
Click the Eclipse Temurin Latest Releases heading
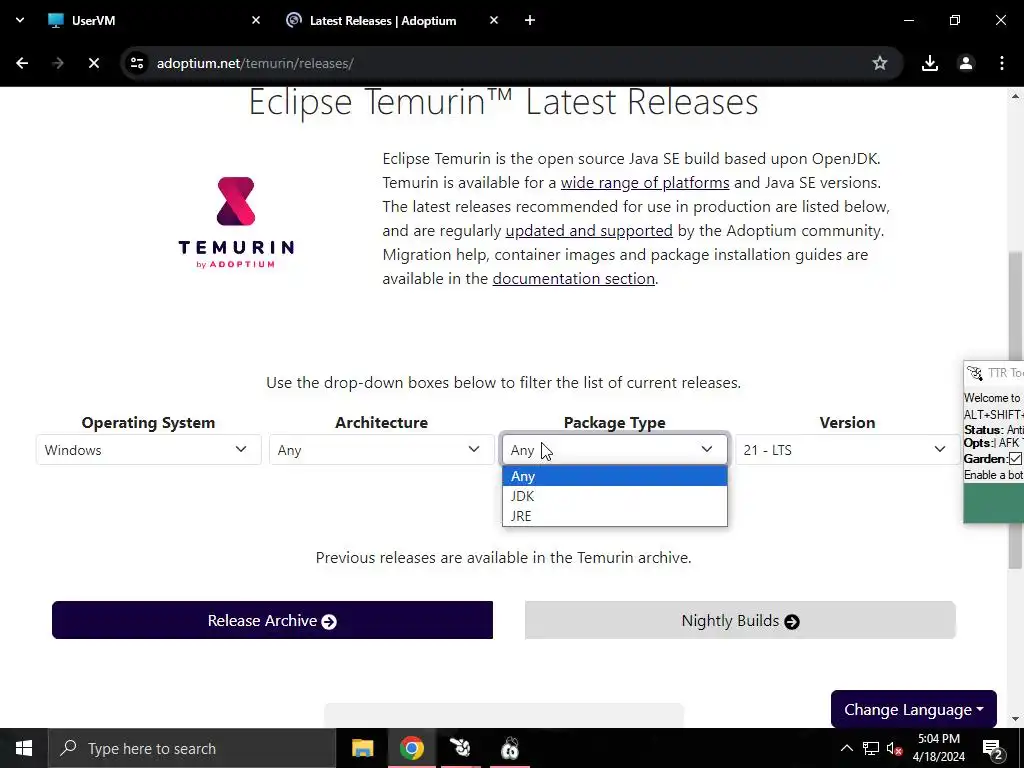coord(504,102)
